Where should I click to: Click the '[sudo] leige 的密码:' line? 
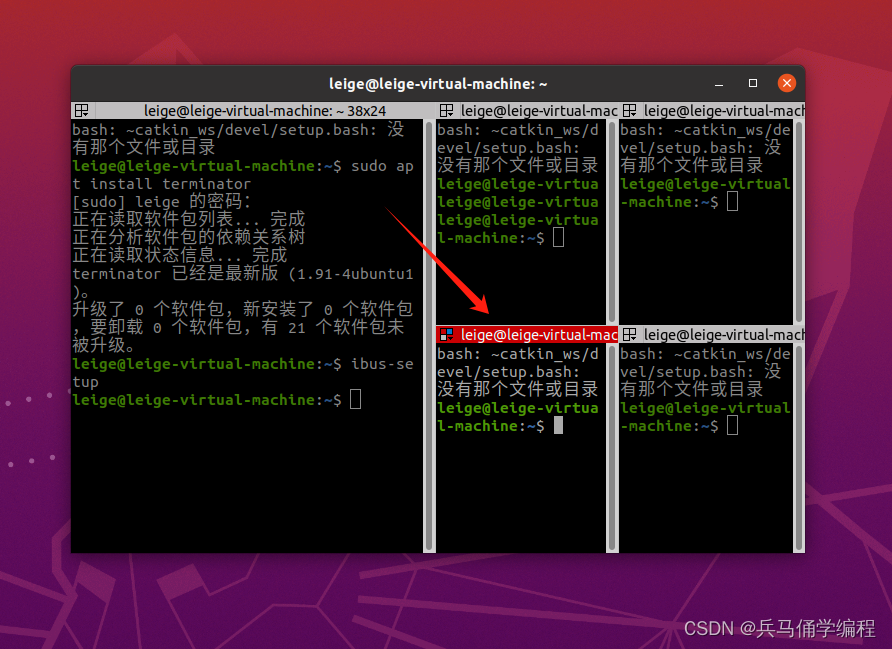point(162,202)
